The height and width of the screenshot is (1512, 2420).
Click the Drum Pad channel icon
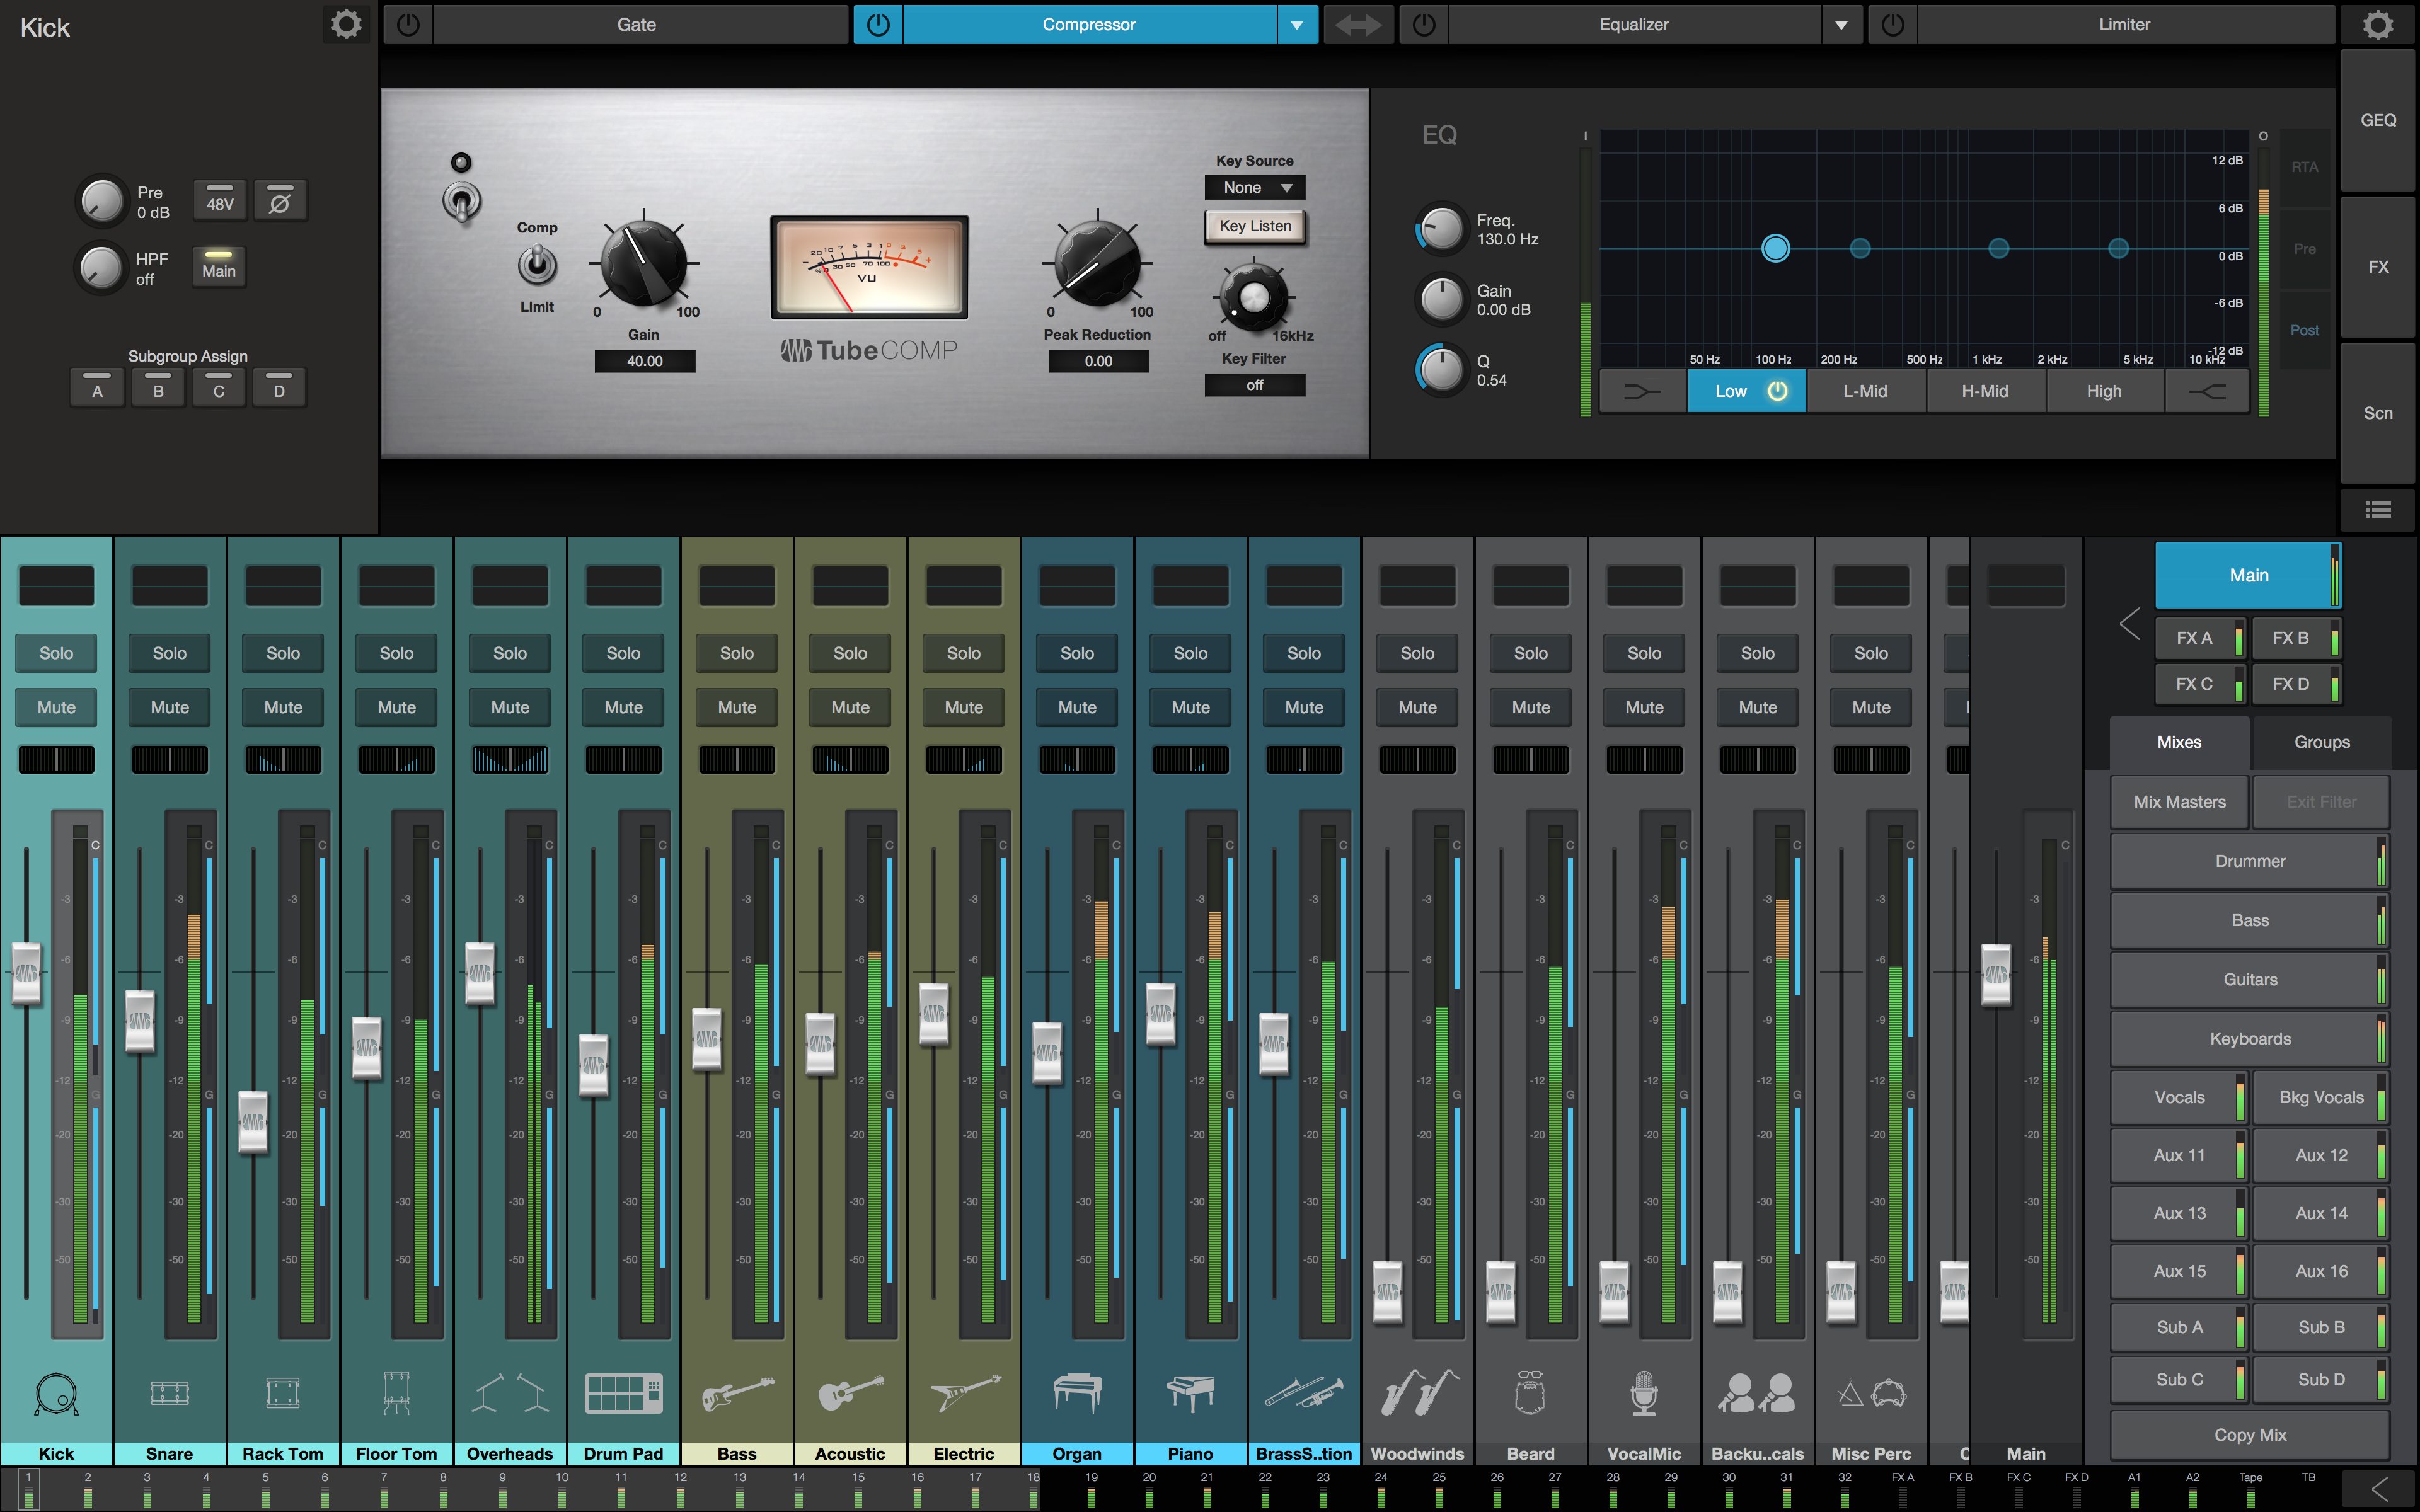point(623,1393)
